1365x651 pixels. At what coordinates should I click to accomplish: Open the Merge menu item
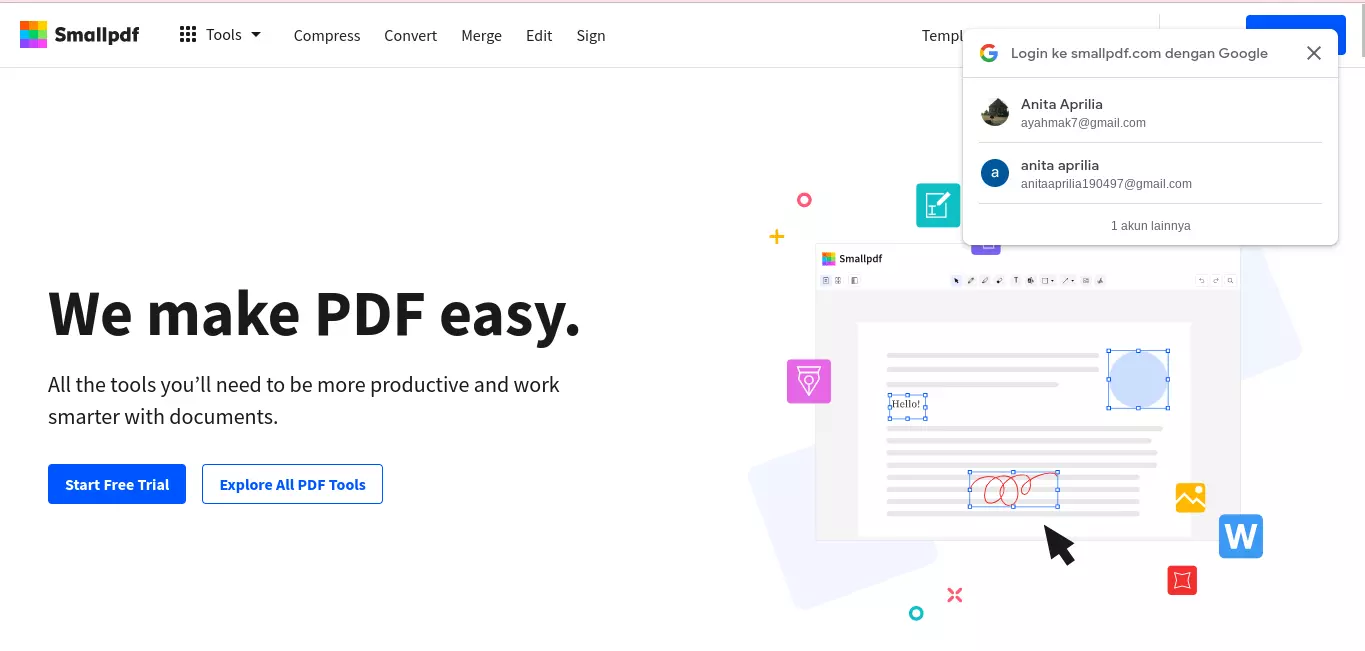click(x=481, y=35)
